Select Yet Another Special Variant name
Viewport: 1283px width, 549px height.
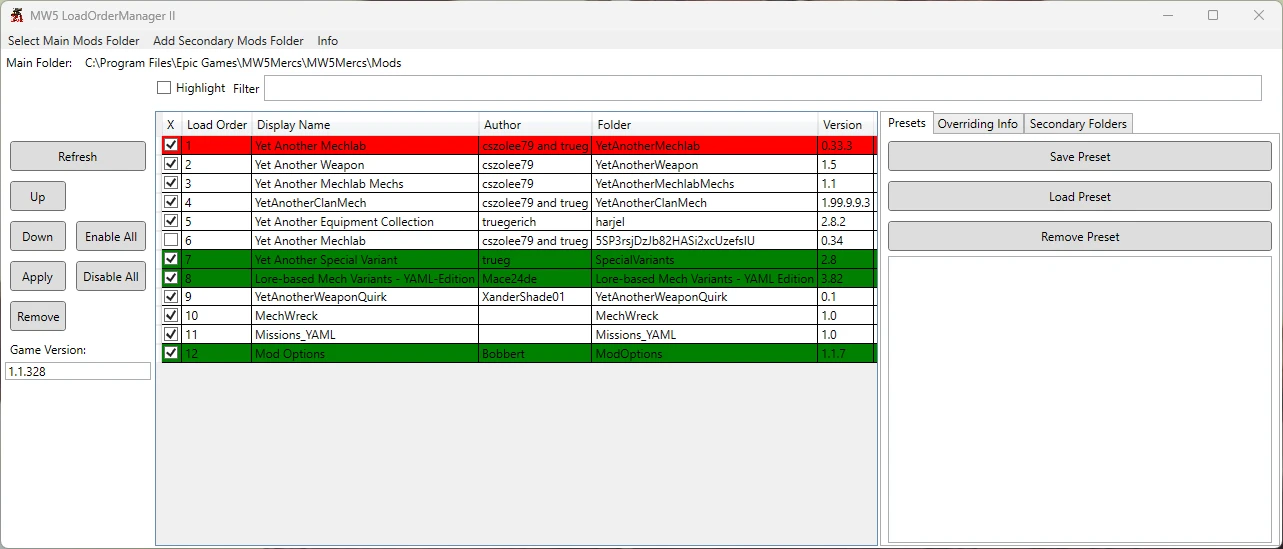(x=365, y=259)
